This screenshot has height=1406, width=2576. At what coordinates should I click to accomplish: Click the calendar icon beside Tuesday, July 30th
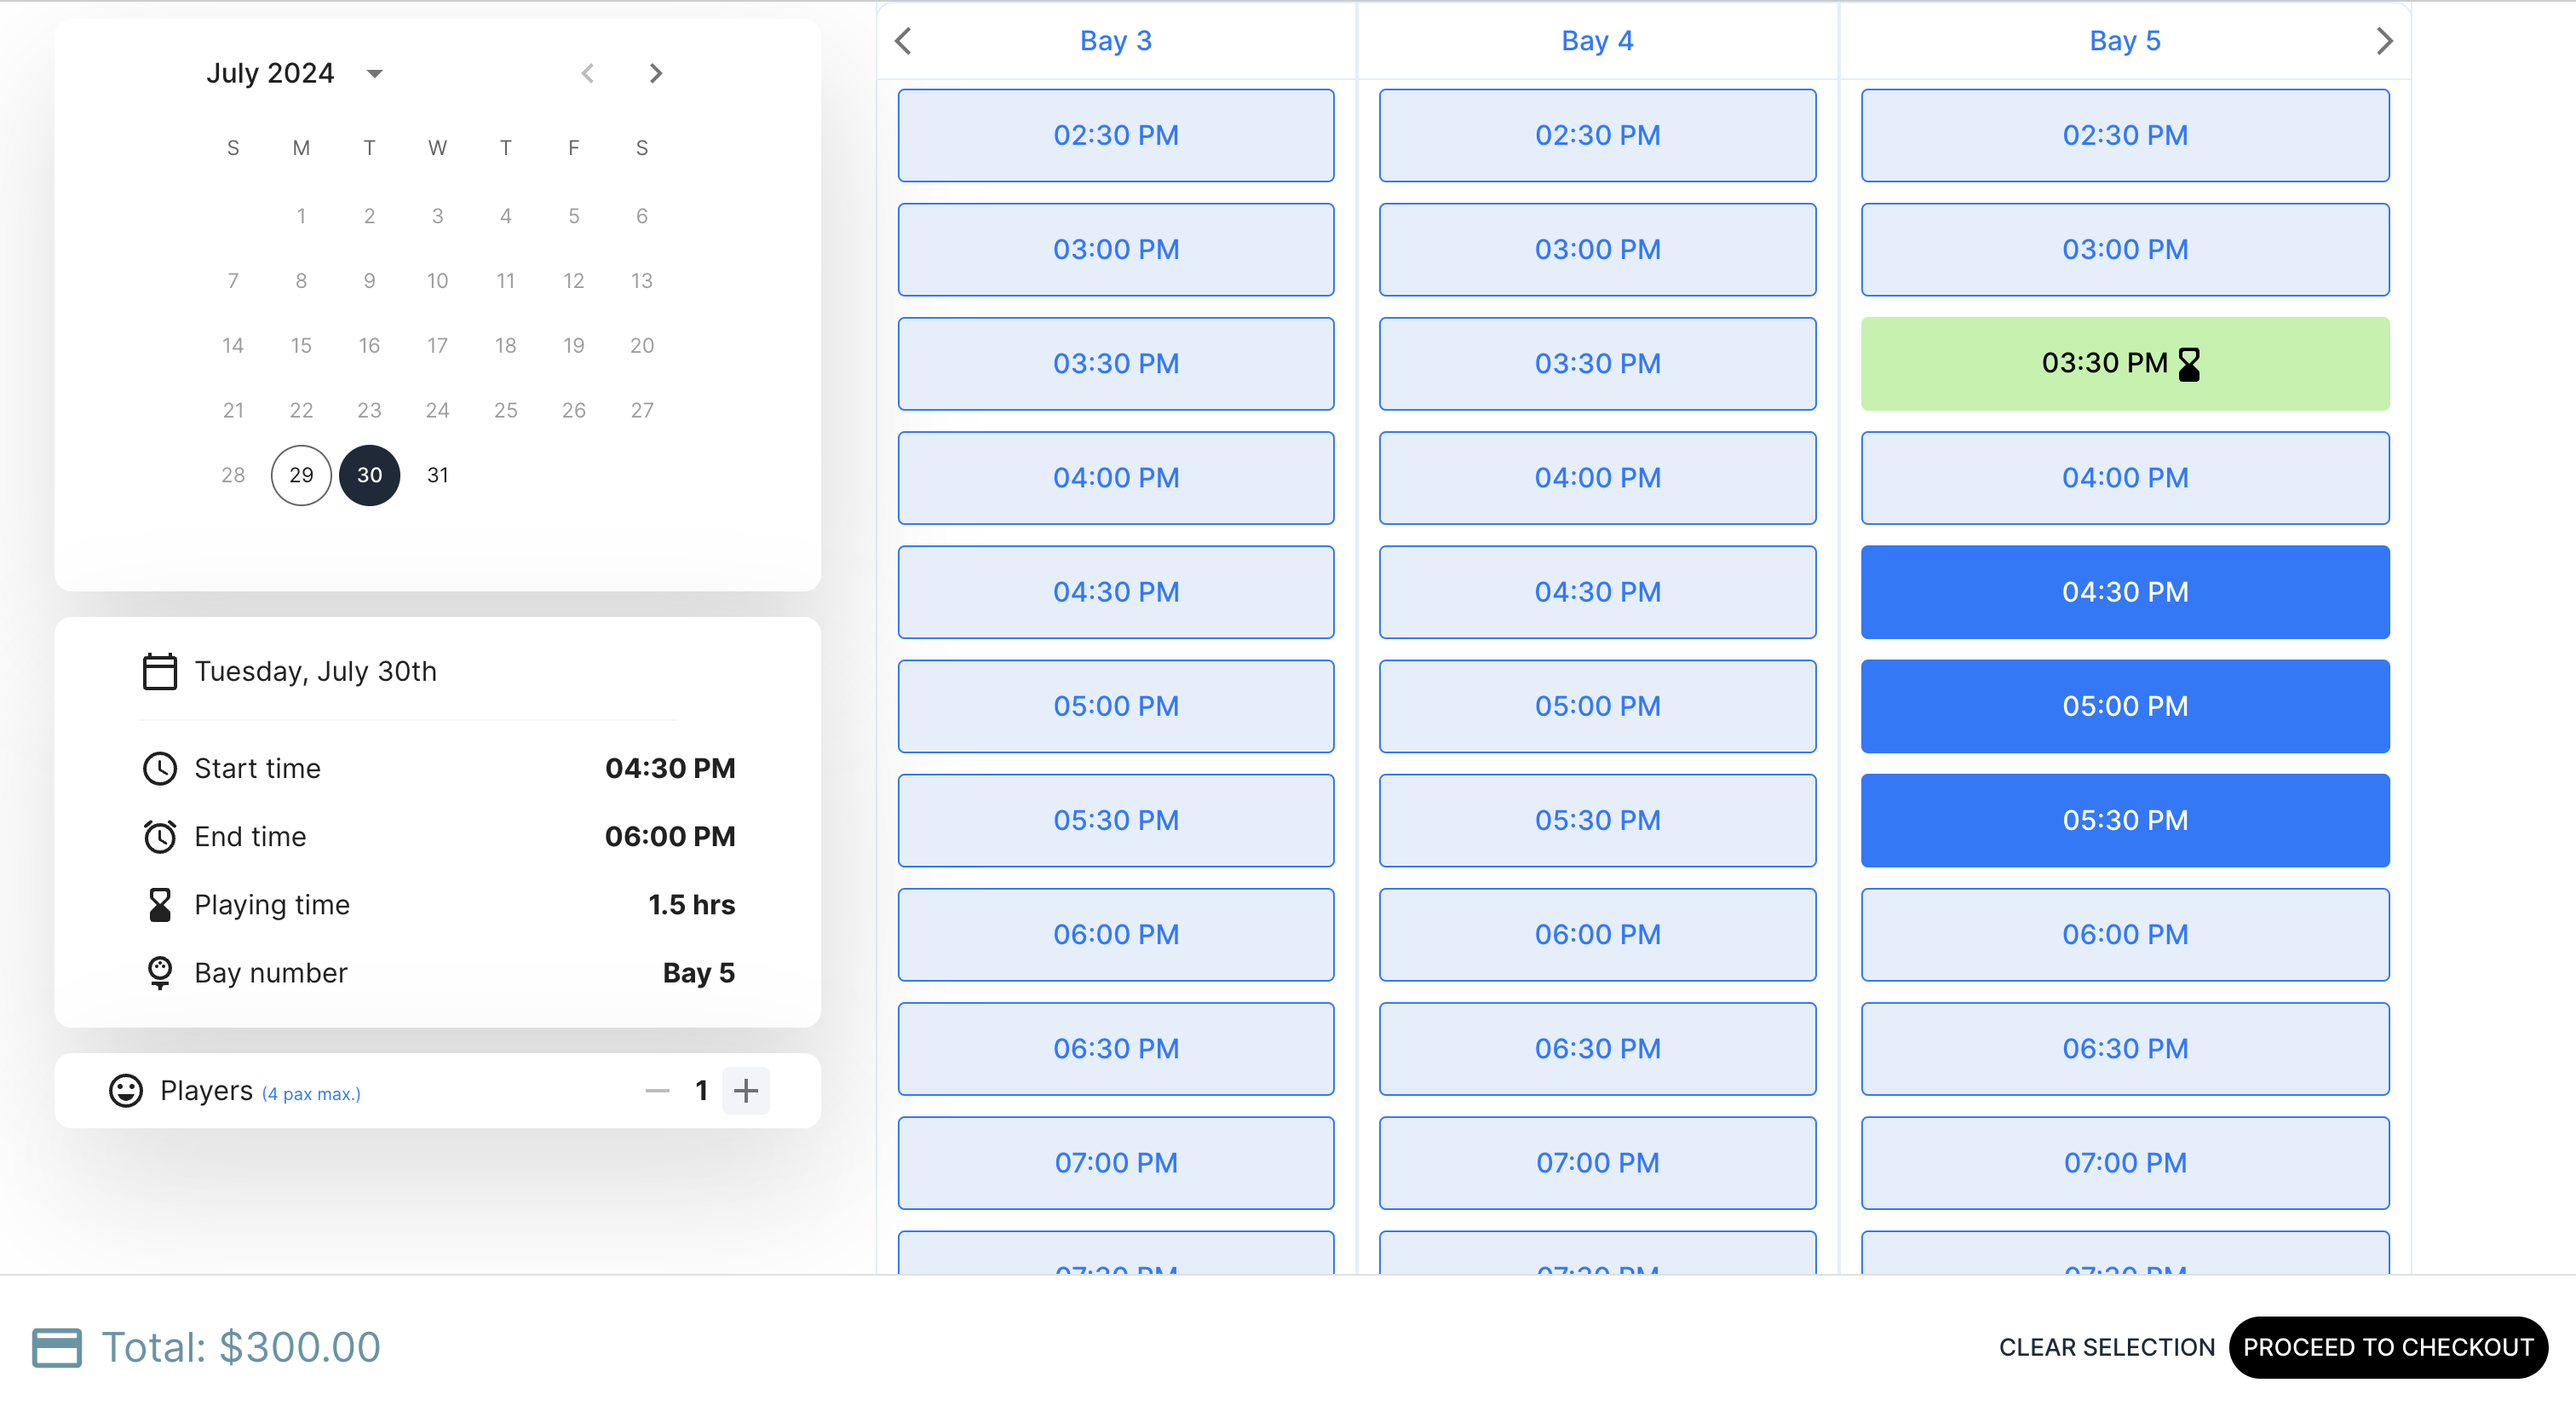coord(160,671)
